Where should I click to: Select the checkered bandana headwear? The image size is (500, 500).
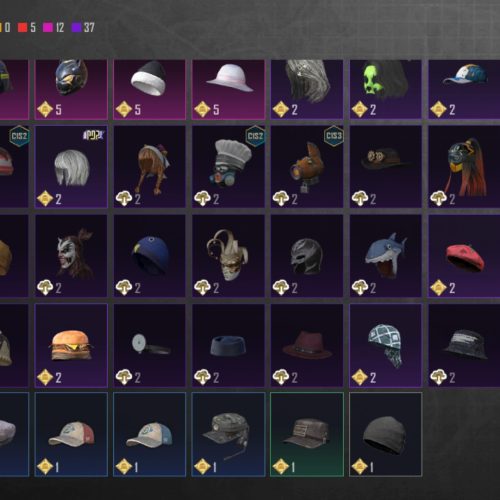tap(386, 345)
